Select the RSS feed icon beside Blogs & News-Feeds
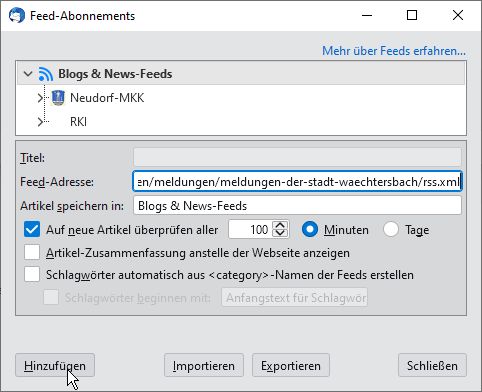The height and width of the screenshot is (392, 482). click(x=46, y=74)
